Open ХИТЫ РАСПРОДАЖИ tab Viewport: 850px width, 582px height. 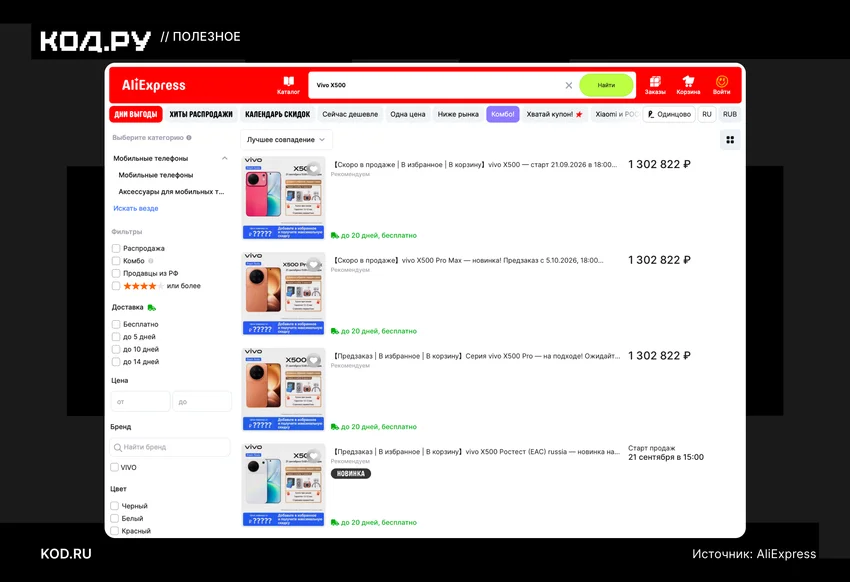[x=201, y=114]
